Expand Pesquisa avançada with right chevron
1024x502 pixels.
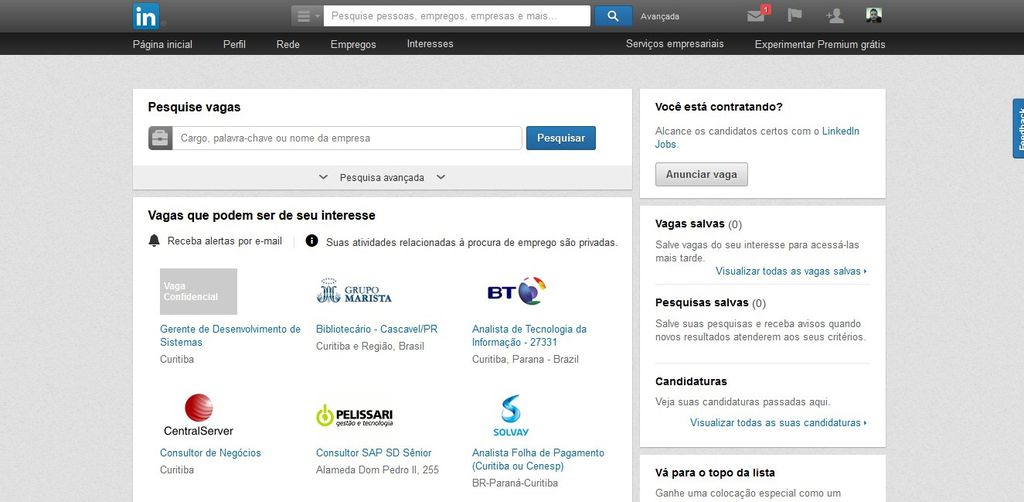pyautogui.click(x=441, y=177)
